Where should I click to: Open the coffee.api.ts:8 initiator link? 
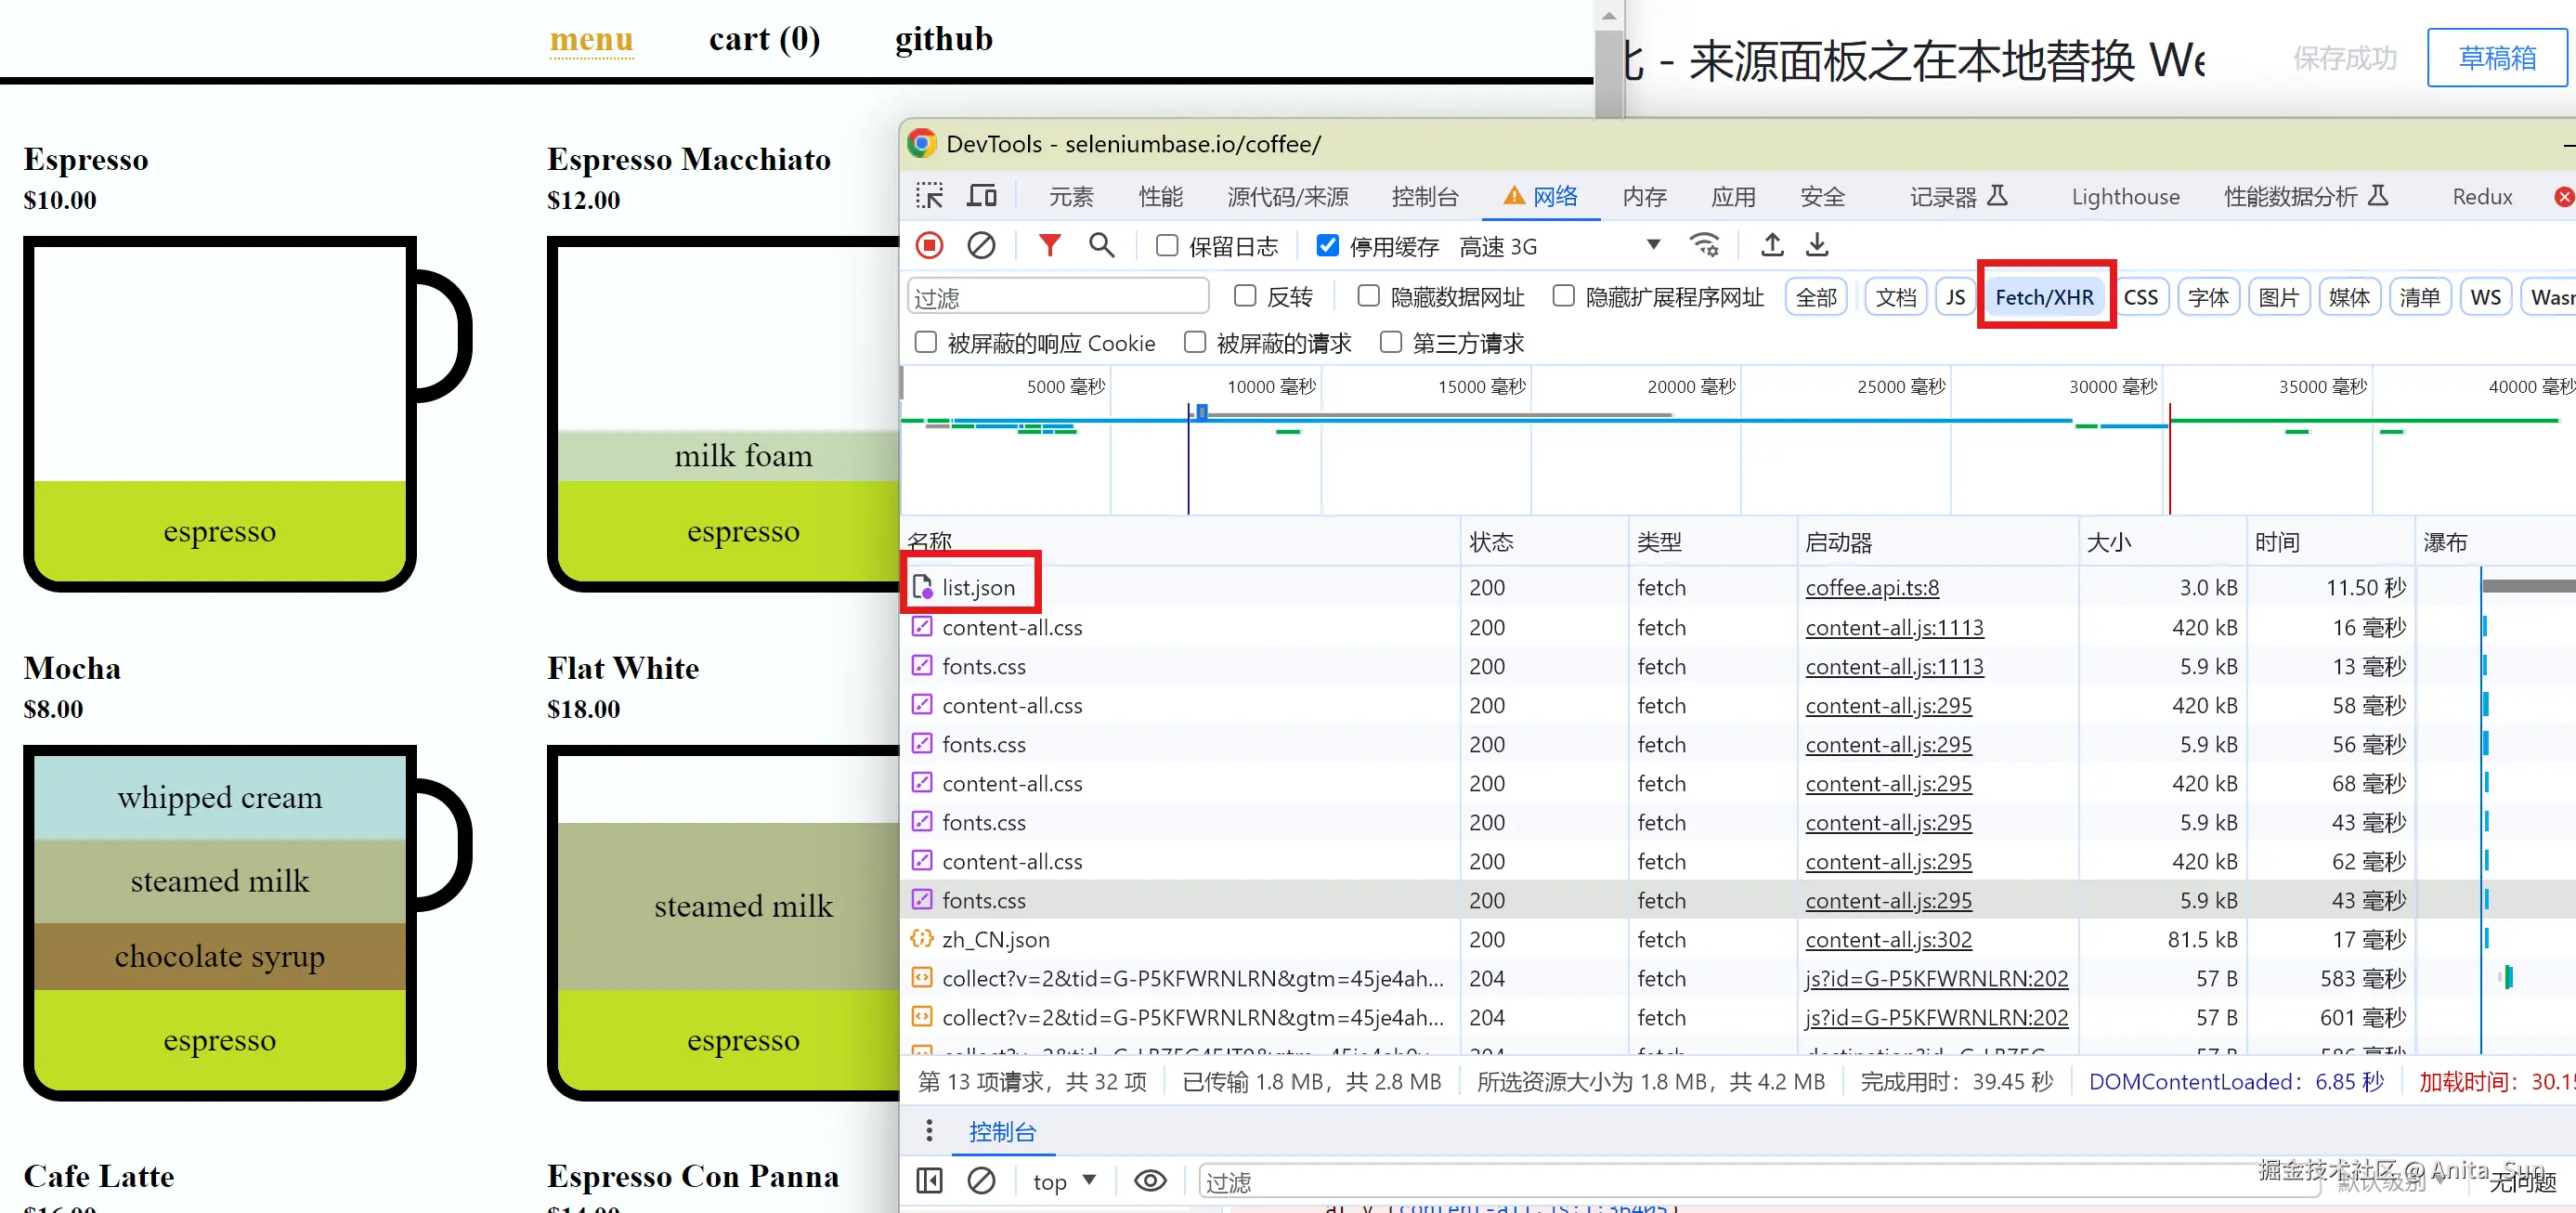pyautogui.click(x=1871, y=587)
